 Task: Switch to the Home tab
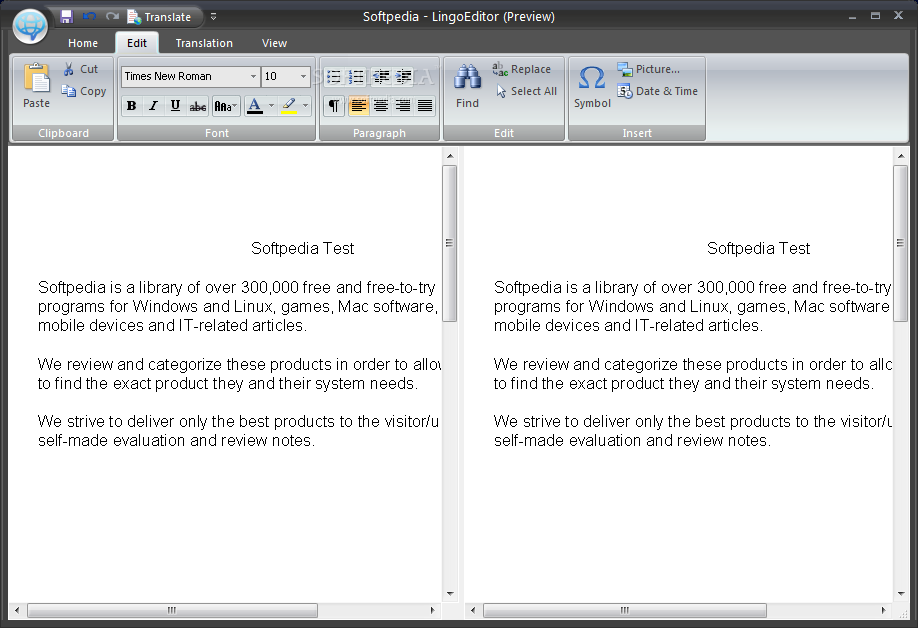83,43
